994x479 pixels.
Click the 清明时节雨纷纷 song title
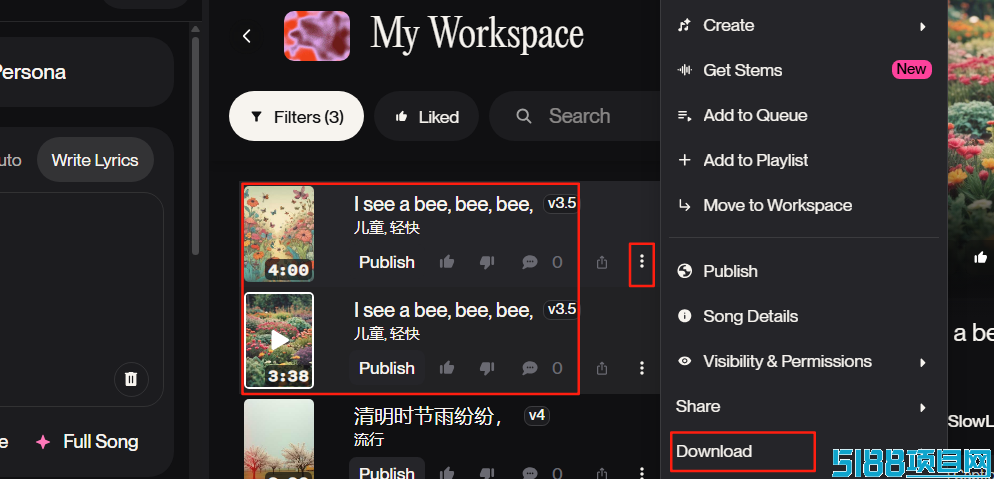(x=429, y=416)
